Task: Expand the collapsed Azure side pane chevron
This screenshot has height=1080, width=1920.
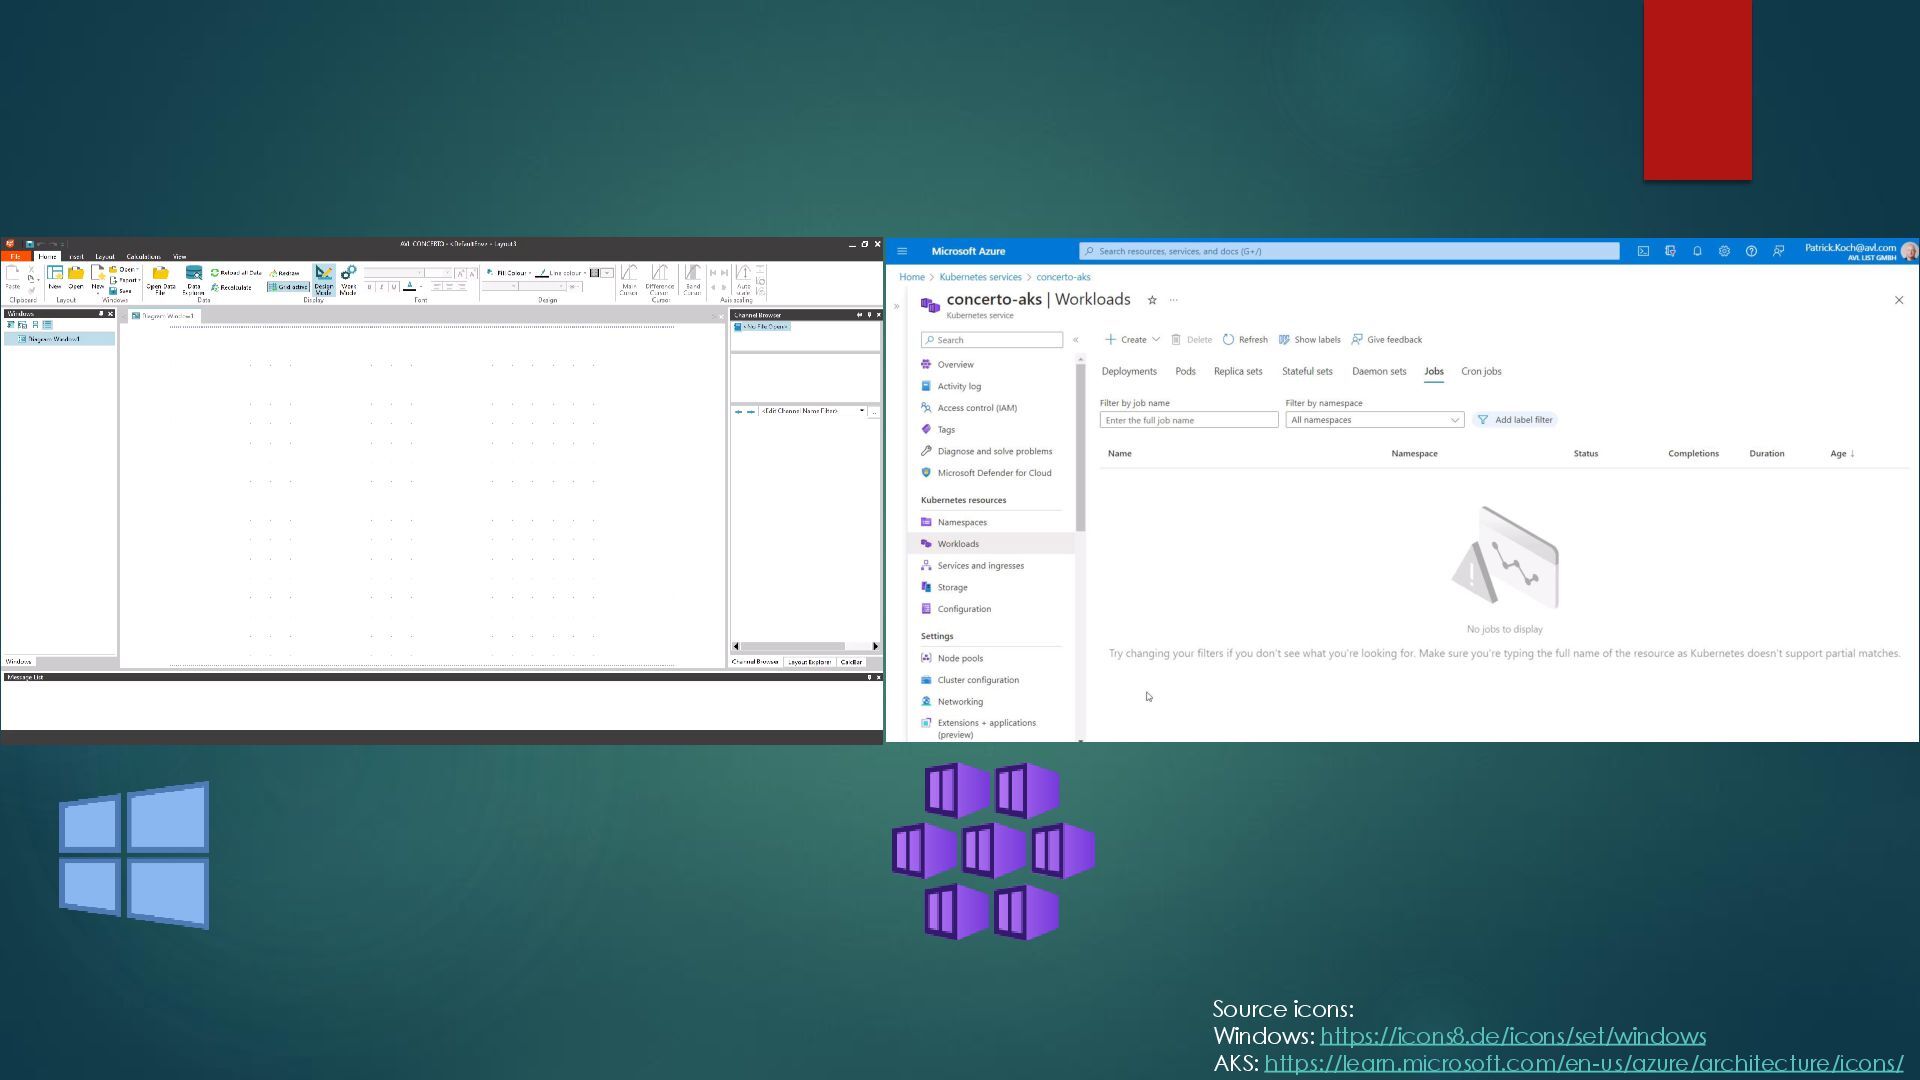Action: [896, 306]
